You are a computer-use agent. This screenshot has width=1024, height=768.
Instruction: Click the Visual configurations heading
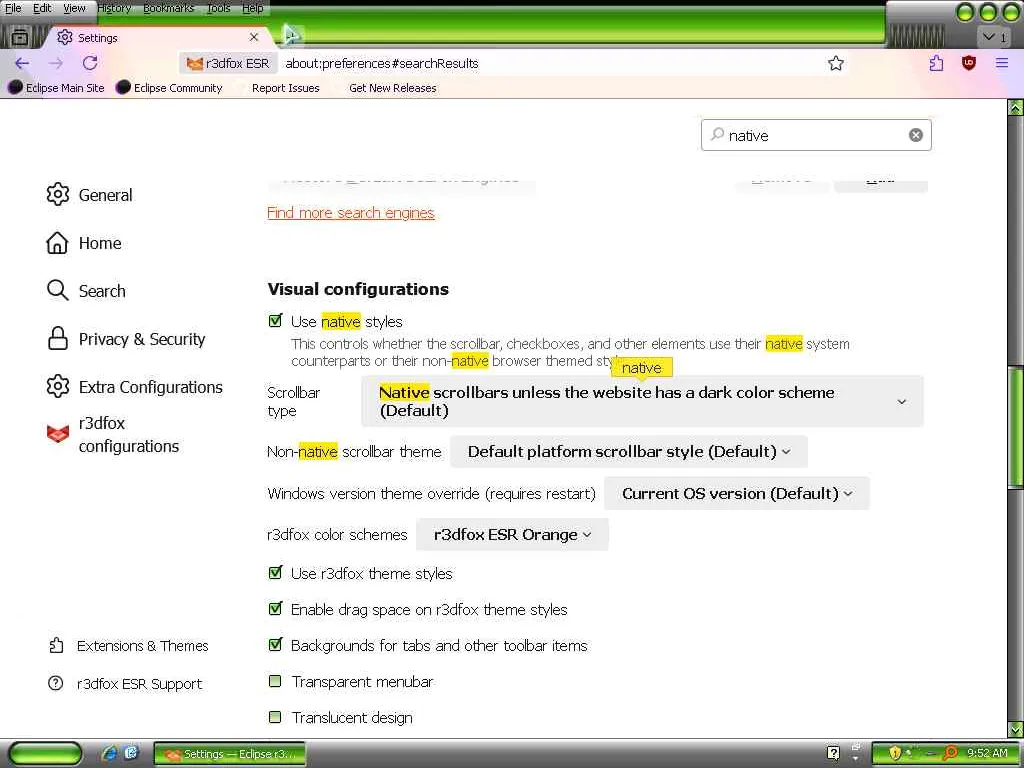point(358,289)
